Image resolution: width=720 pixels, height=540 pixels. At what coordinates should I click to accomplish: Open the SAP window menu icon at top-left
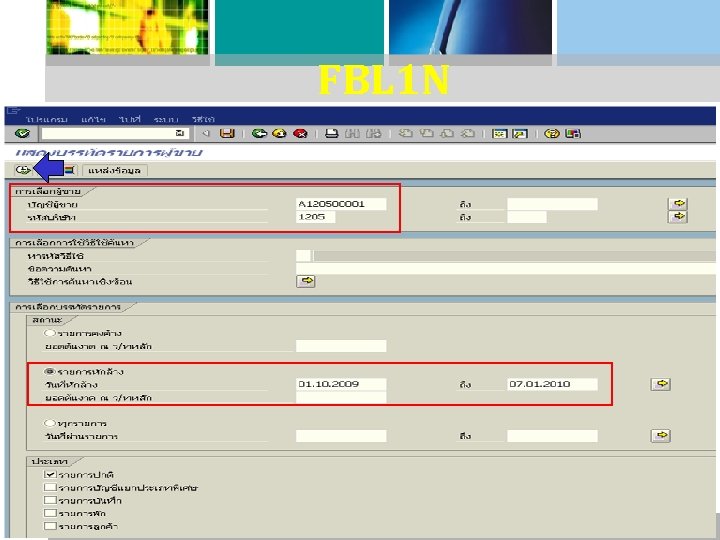(13, 111)
